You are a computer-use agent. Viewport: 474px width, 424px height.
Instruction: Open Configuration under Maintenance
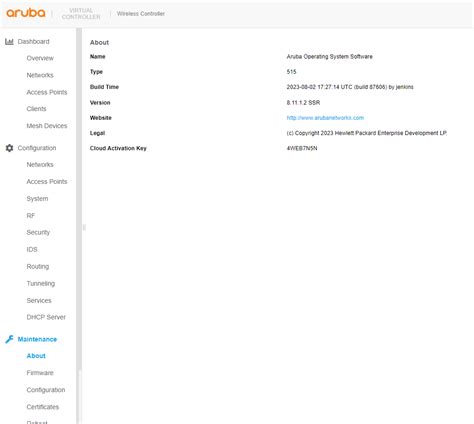click(46, 390)
